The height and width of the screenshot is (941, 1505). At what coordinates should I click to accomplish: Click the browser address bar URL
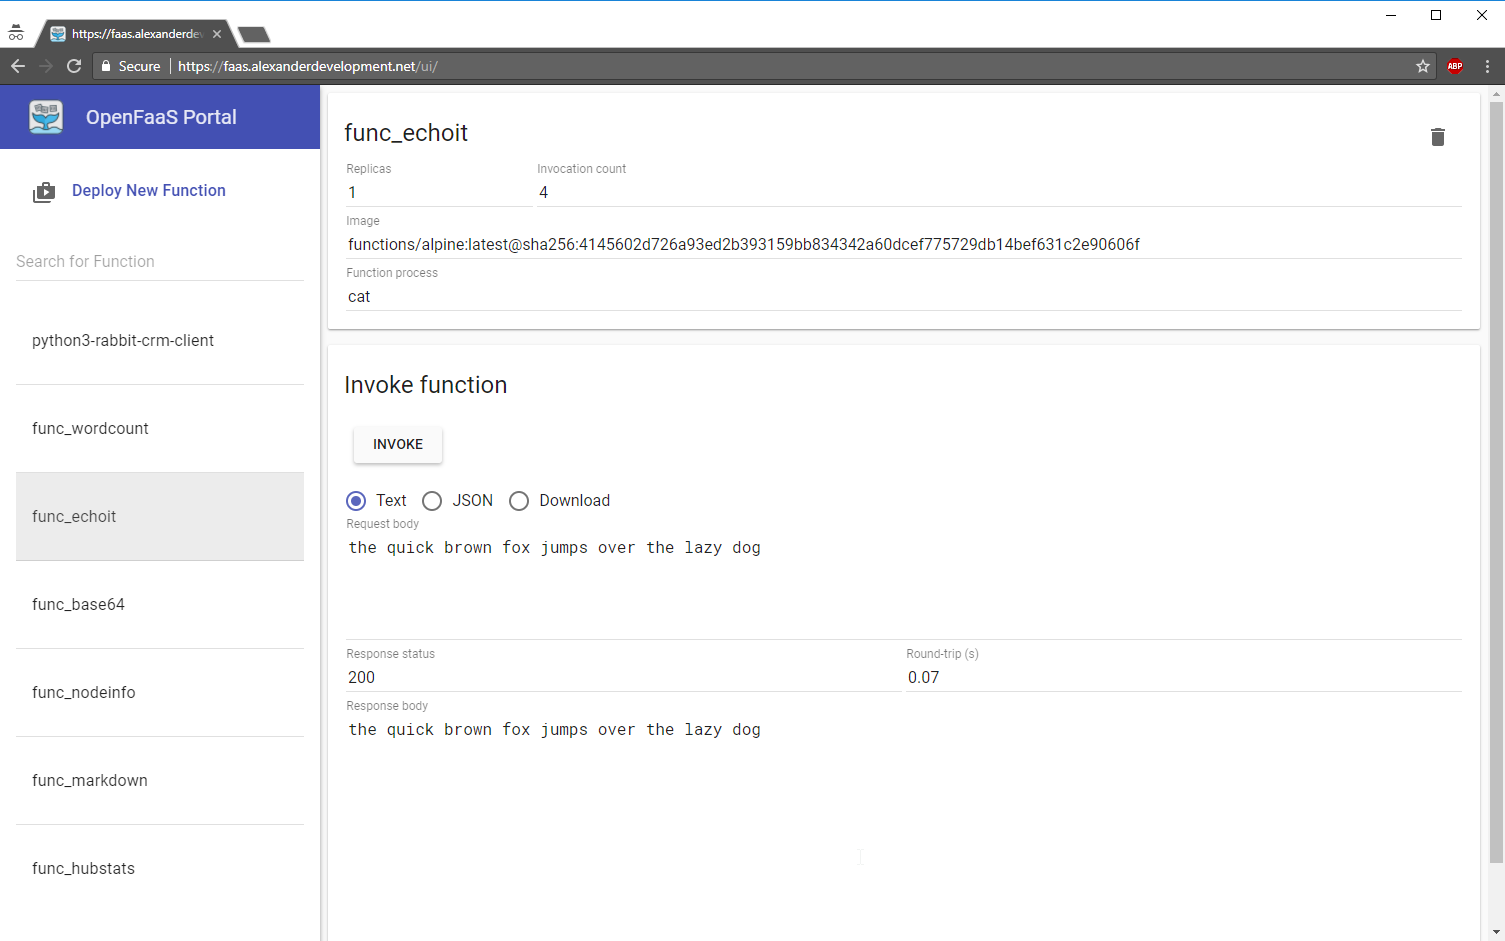308,66
